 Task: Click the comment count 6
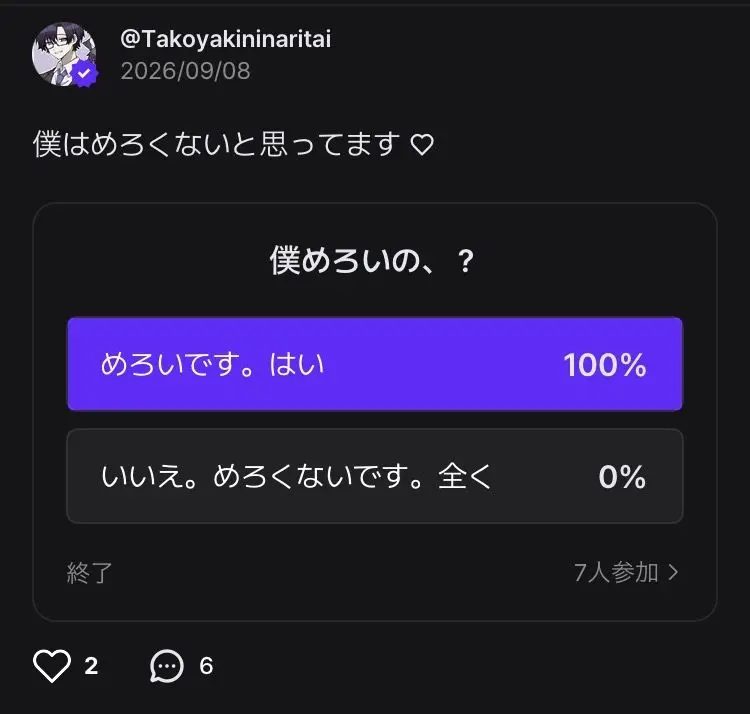tap(206, 666)
